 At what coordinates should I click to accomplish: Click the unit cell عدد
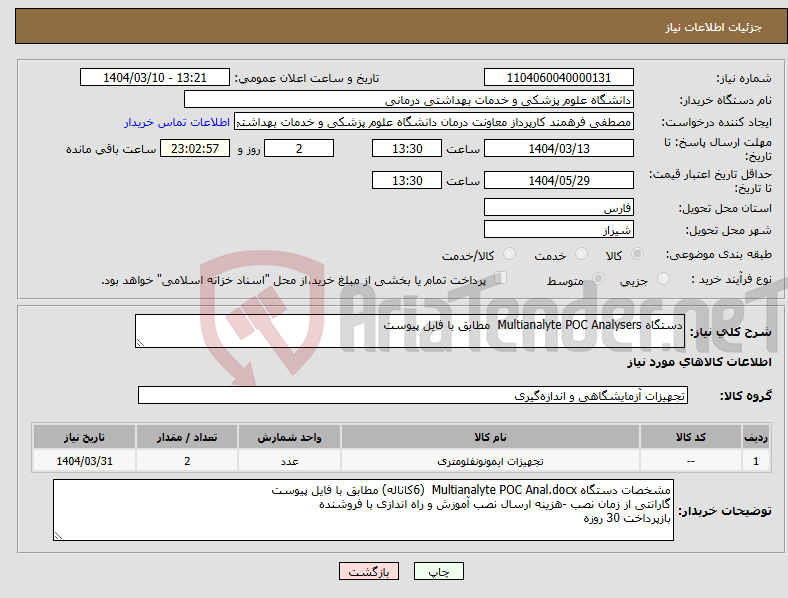tap(289, 460)
